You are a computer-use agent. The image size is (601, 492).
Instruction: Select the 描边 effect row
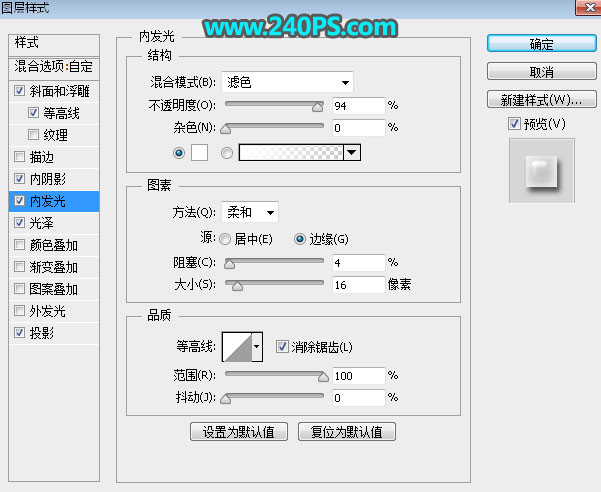54,157
